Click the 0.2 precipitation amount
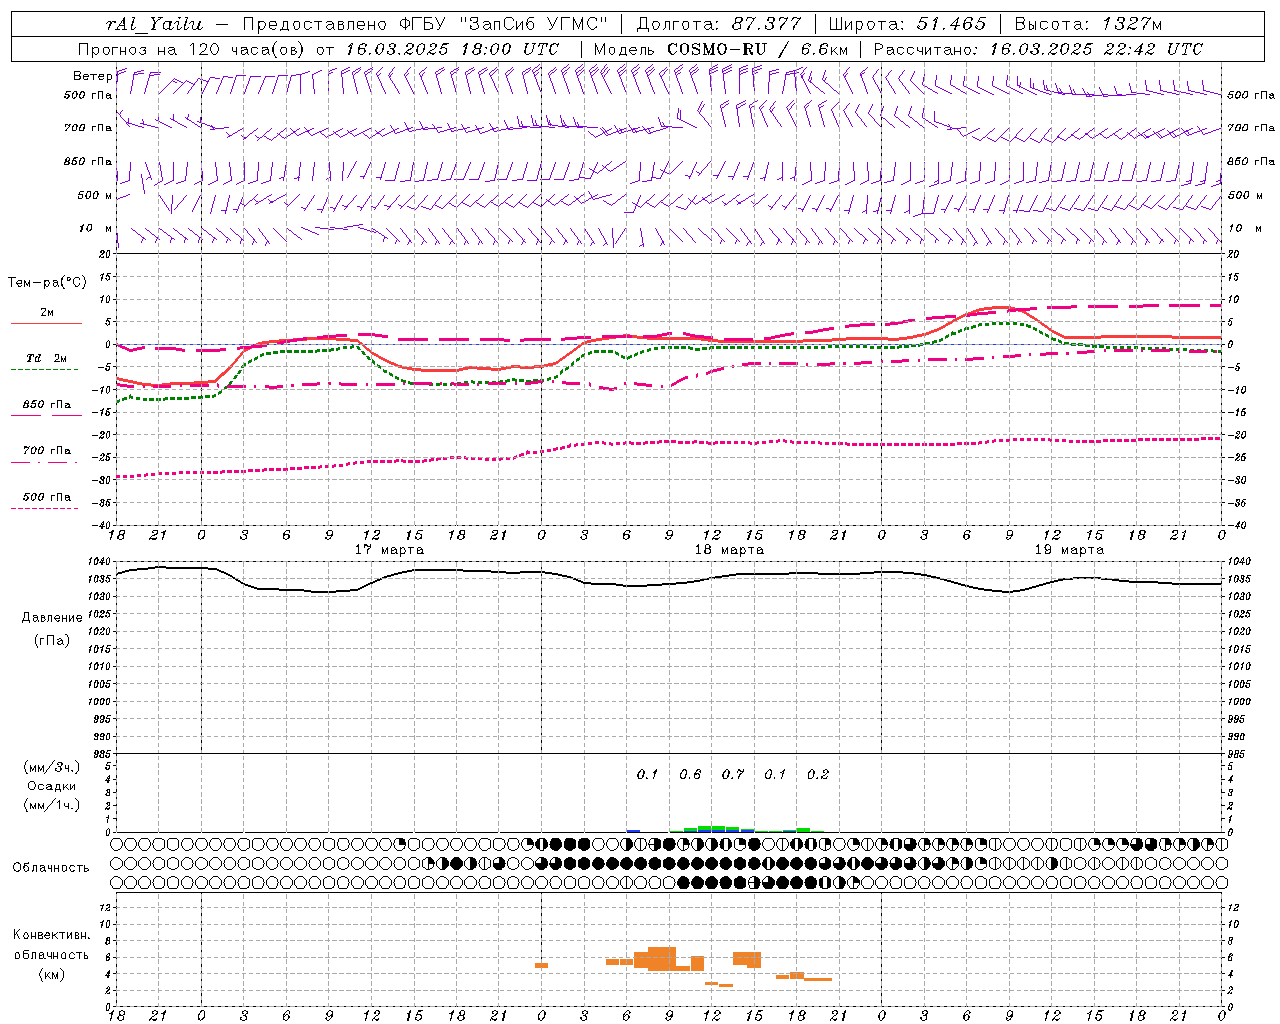 (x=818, y=774)
